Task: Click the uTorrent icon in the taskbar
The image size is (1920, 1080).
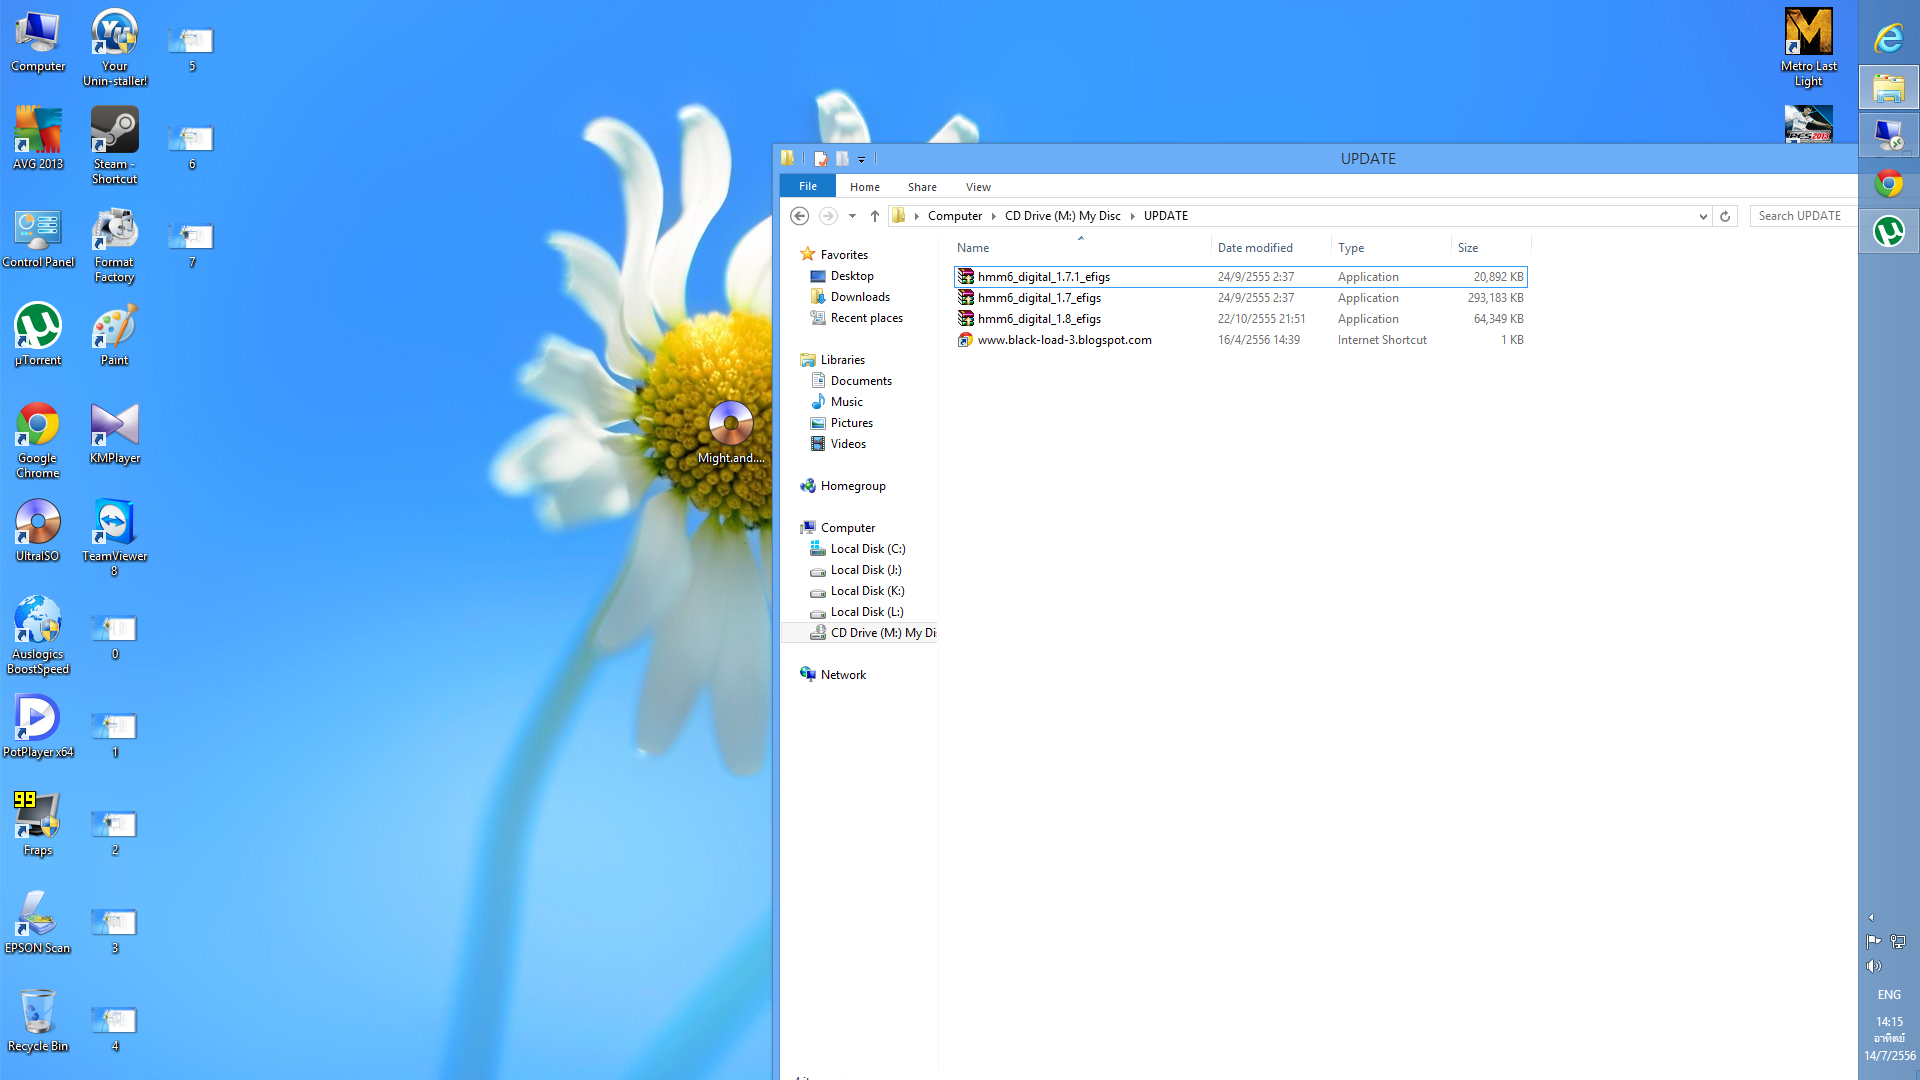Action: pyautogui.click(x=1888, y=232)
